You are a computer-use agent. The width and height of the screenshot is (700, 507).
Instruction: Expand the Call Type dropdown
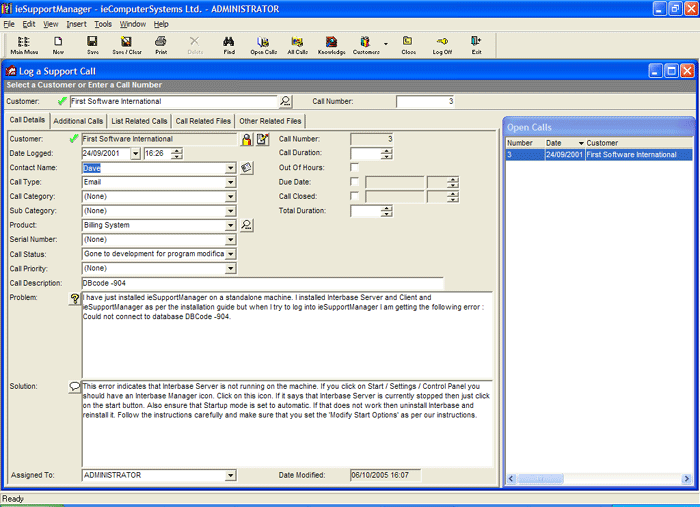(x=231, y=183)
